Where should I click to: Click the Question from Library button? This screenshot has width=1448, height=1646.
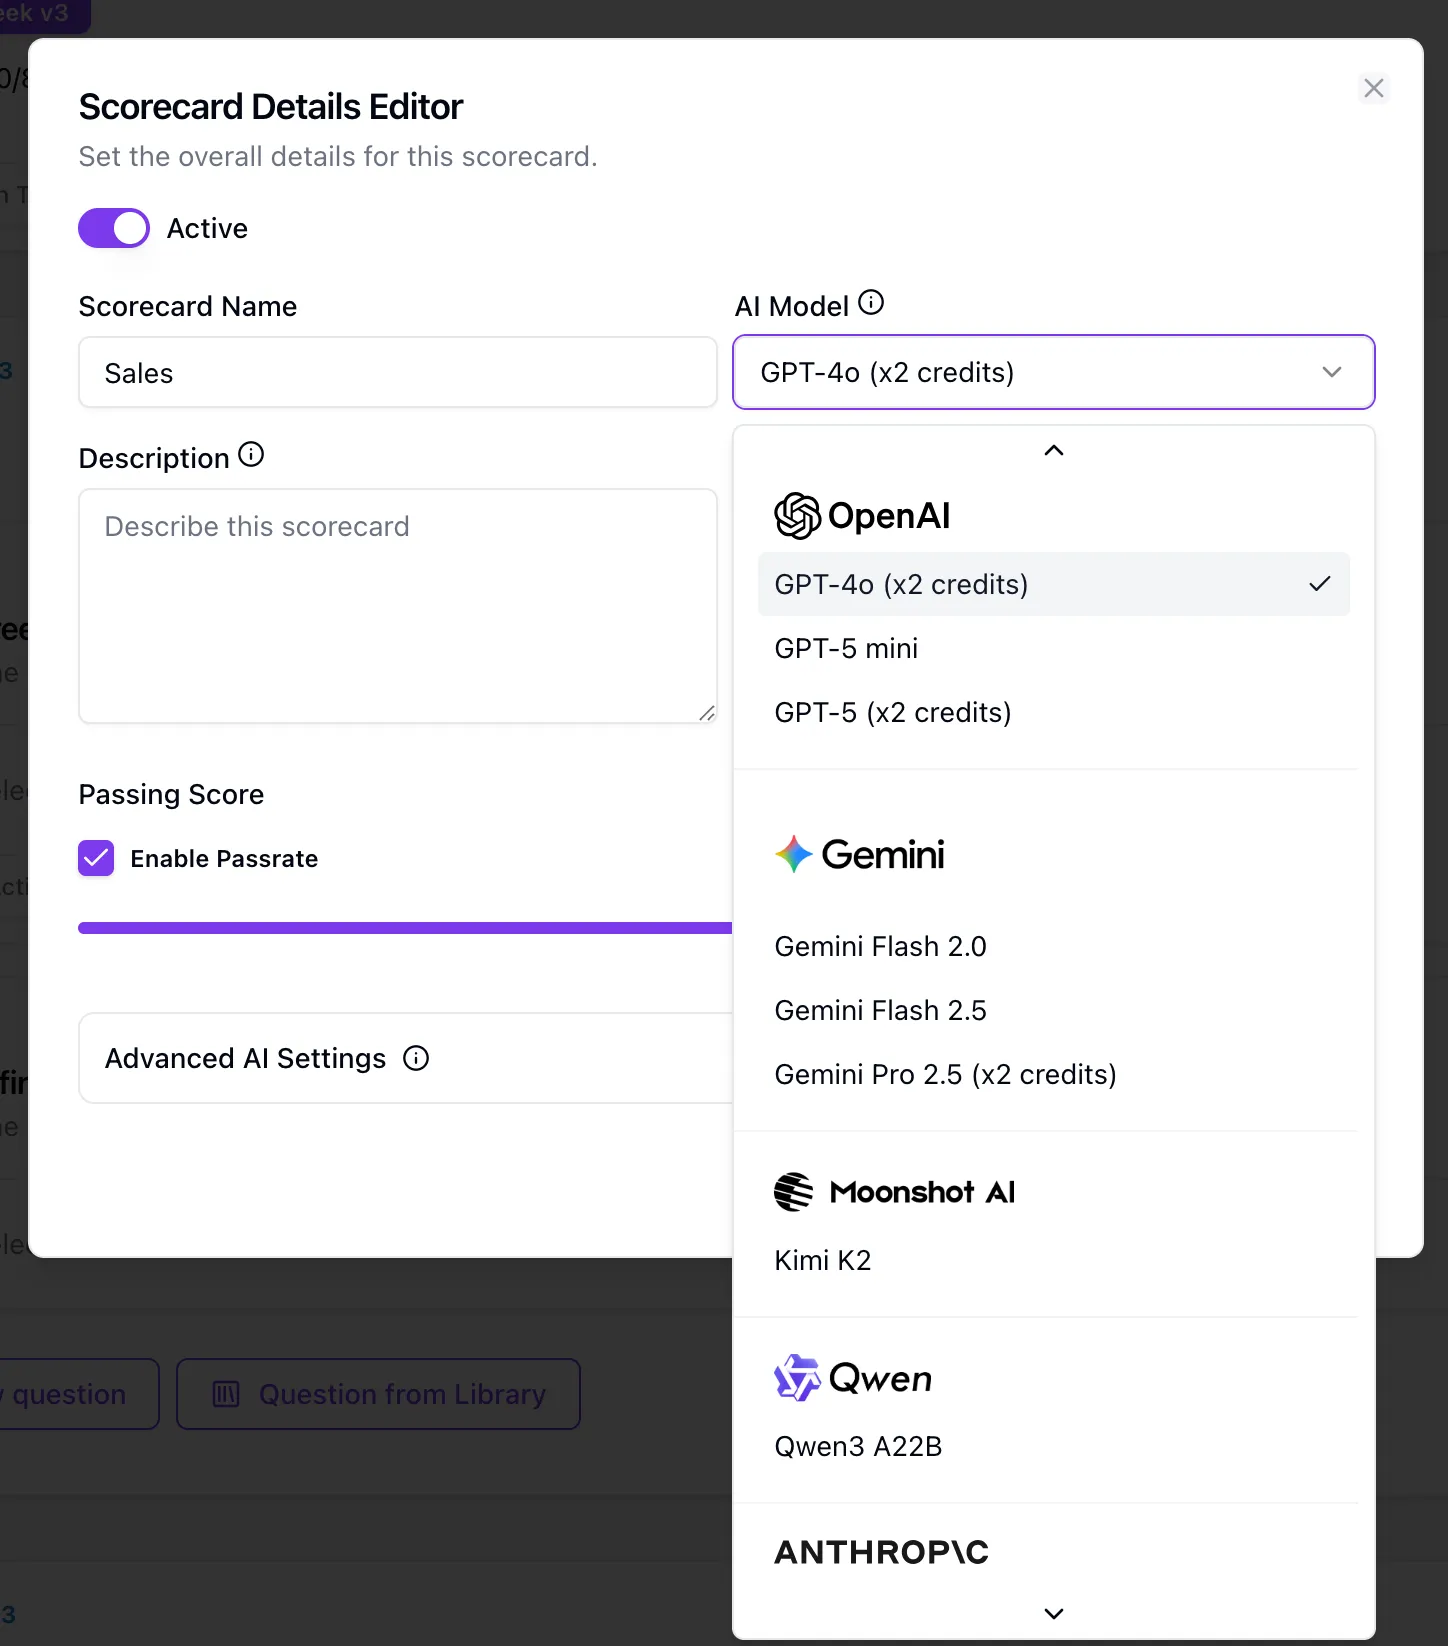point(379,1394)
